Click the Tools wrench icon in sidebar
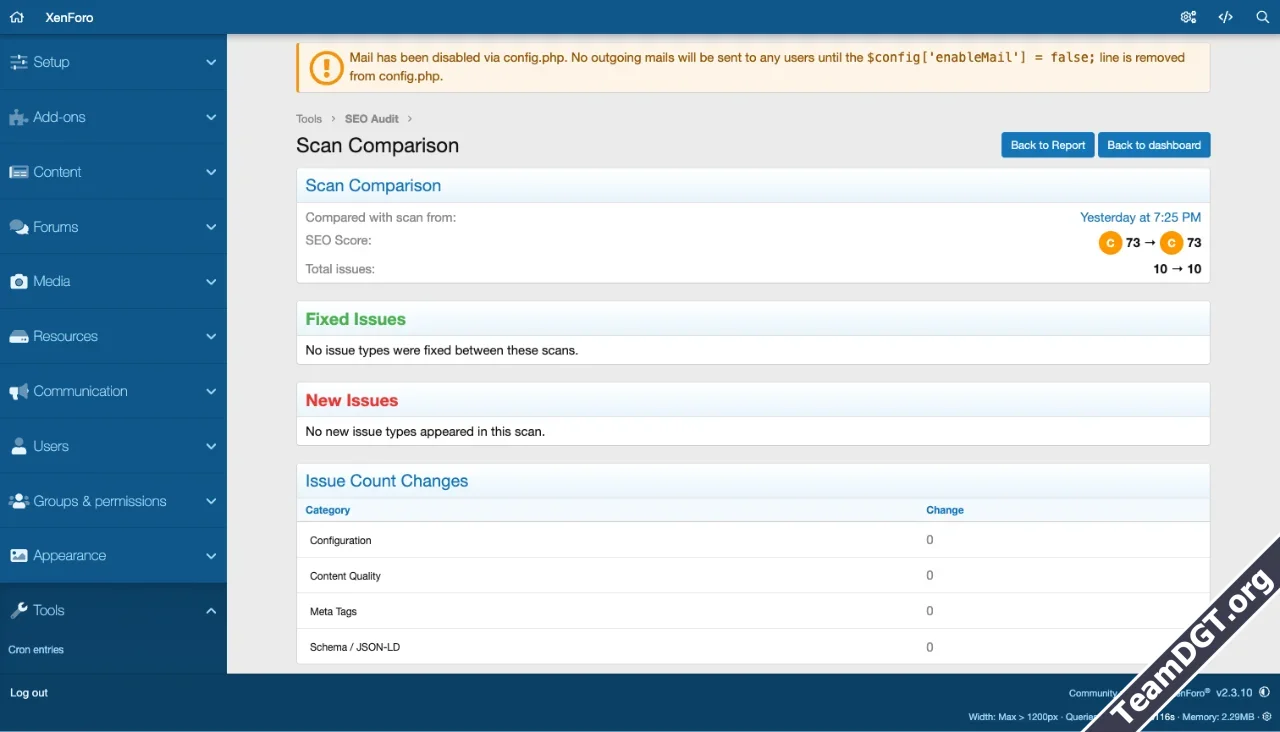The height and width of the screenshot is (732, 1280). pos(18,611)
